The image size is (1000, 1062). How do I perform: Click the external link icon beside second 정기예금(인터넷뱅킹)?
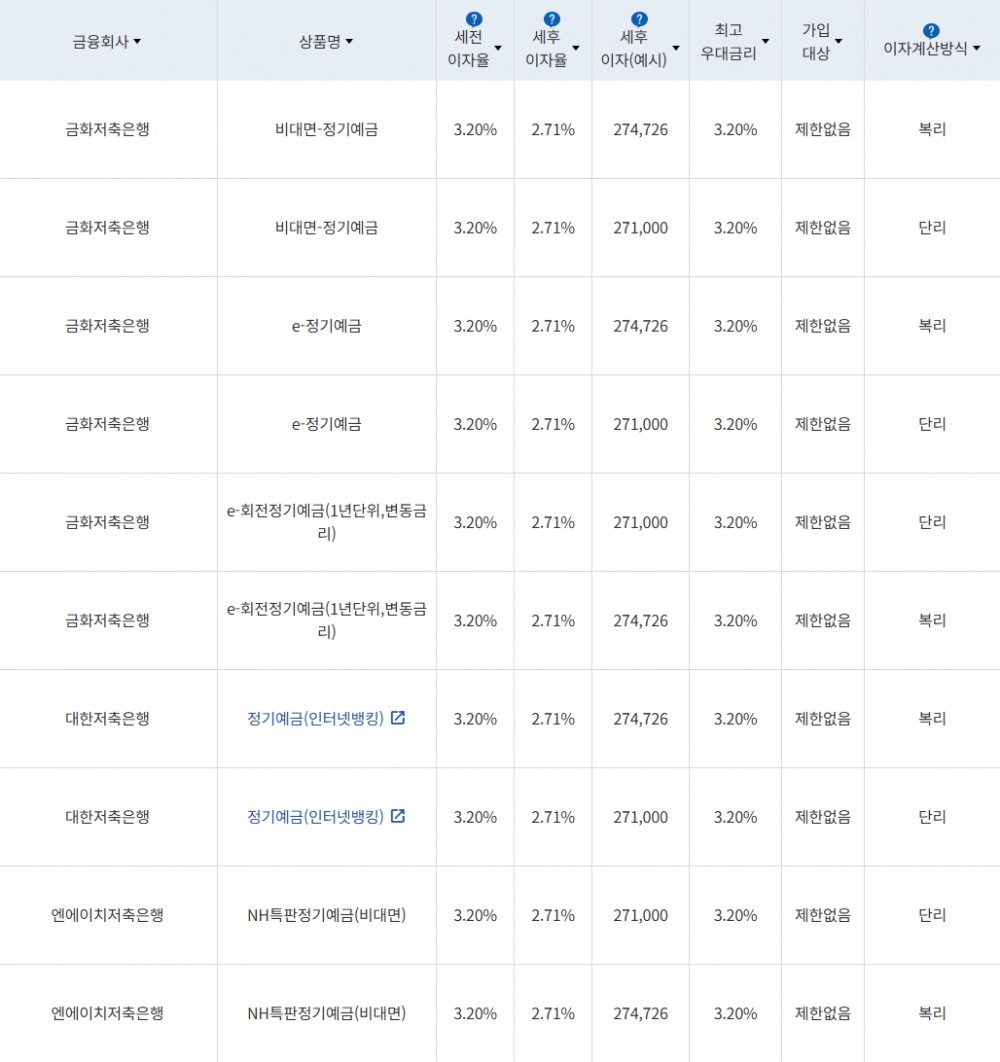[x=399, y=816]
